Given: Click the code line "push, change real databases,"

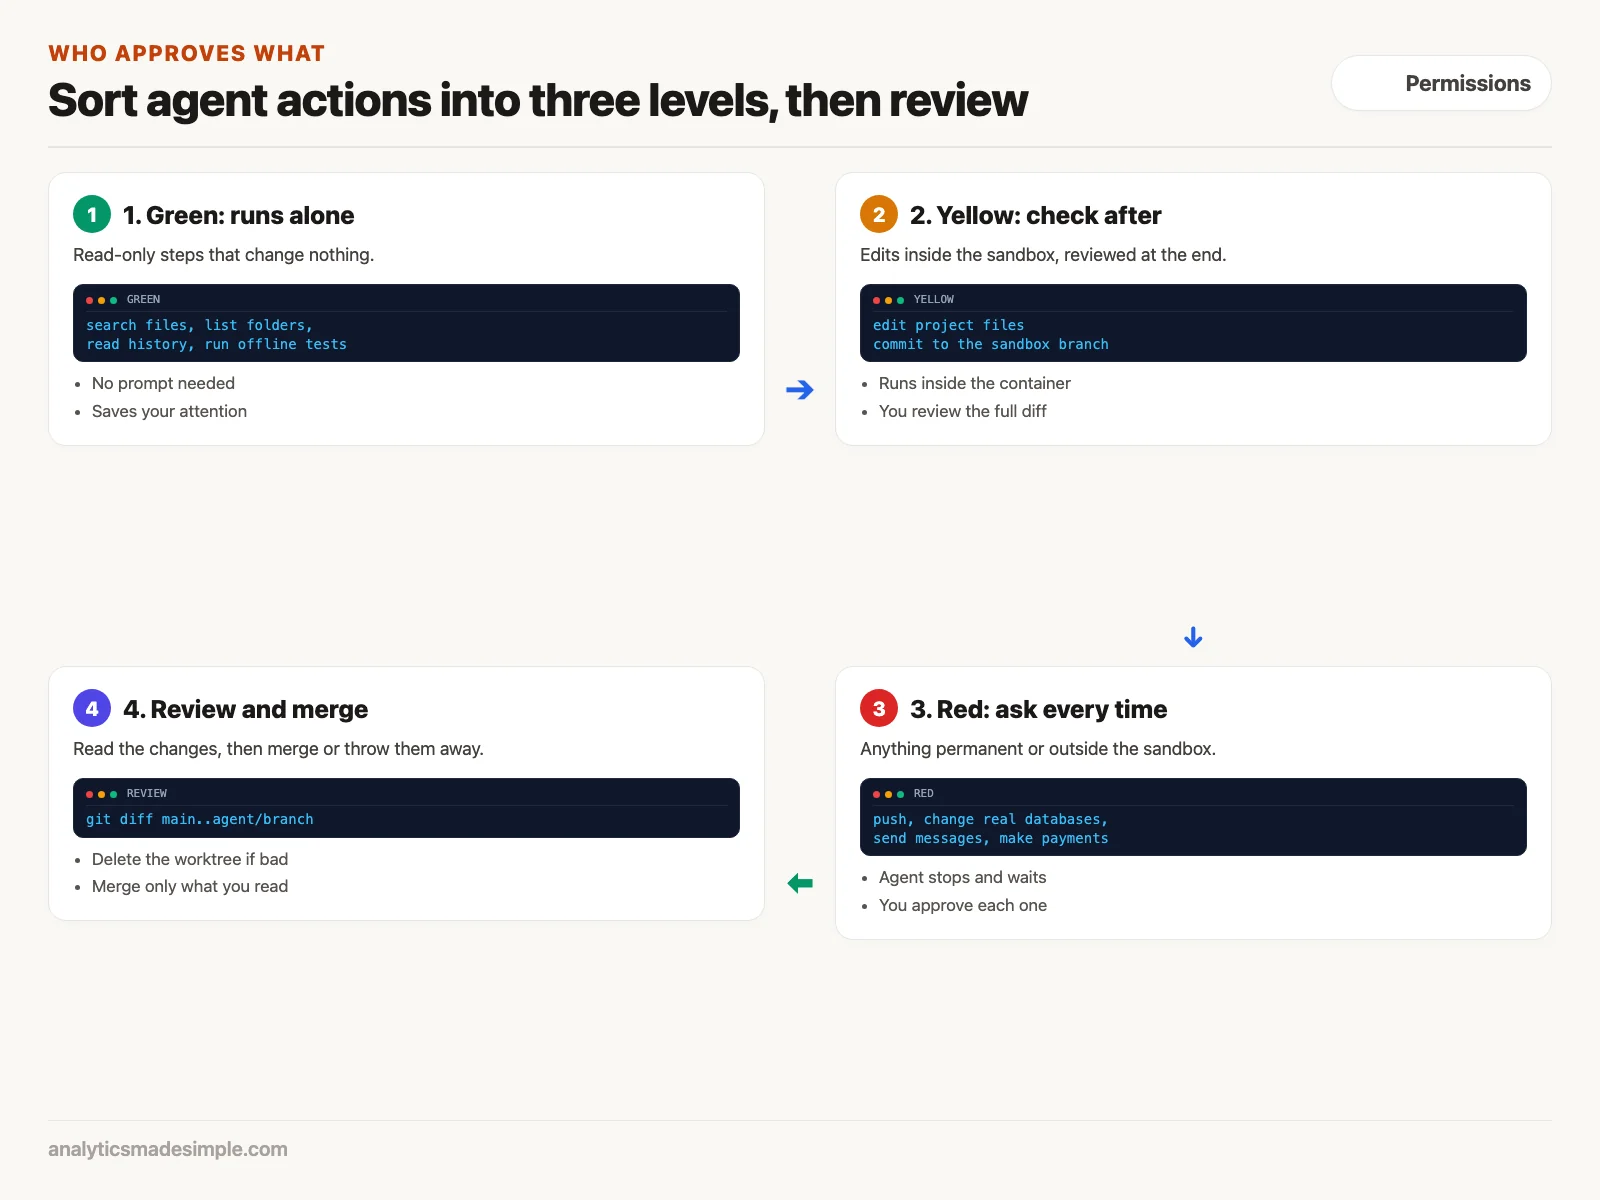Looking at the screenshot, I should point(990,819).
